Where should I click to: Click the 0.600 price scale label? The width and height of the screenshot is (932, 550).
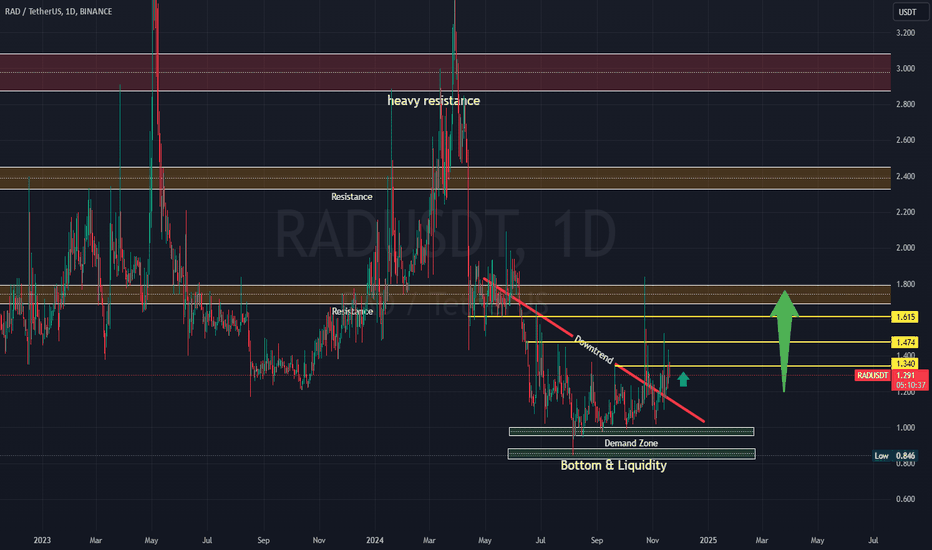click(x=905, y=499)
